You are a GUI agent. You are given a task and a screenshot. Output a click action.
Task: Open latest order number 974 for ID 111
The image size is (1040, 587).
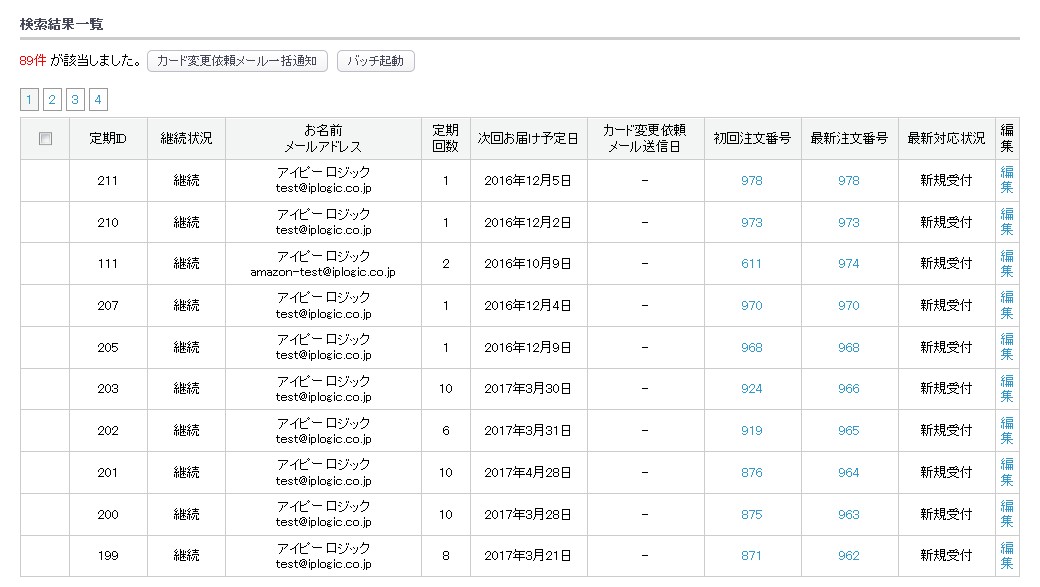click(x=848, y=264)
